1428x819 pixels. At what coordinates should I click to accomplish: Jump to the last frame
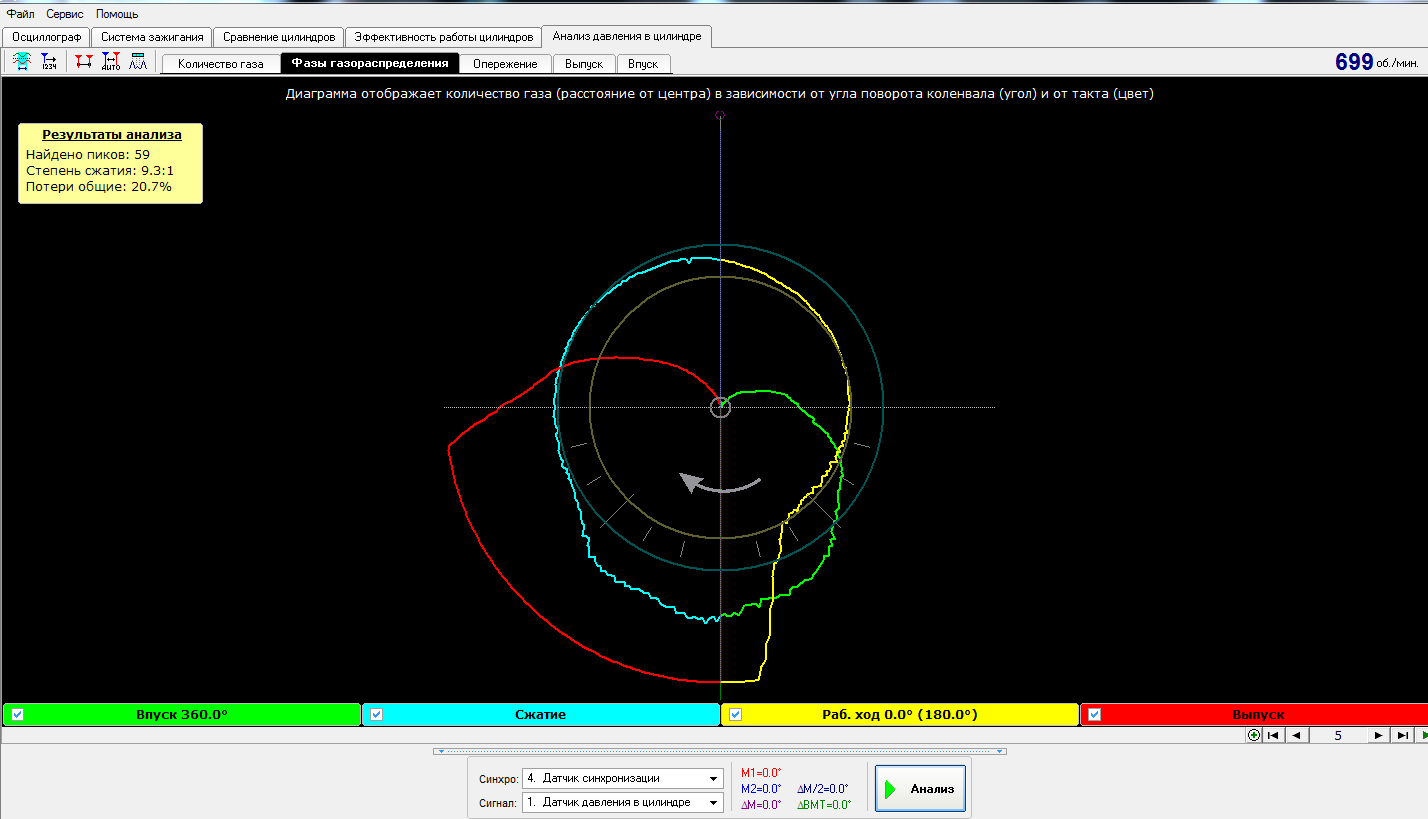pos(1402,735)
